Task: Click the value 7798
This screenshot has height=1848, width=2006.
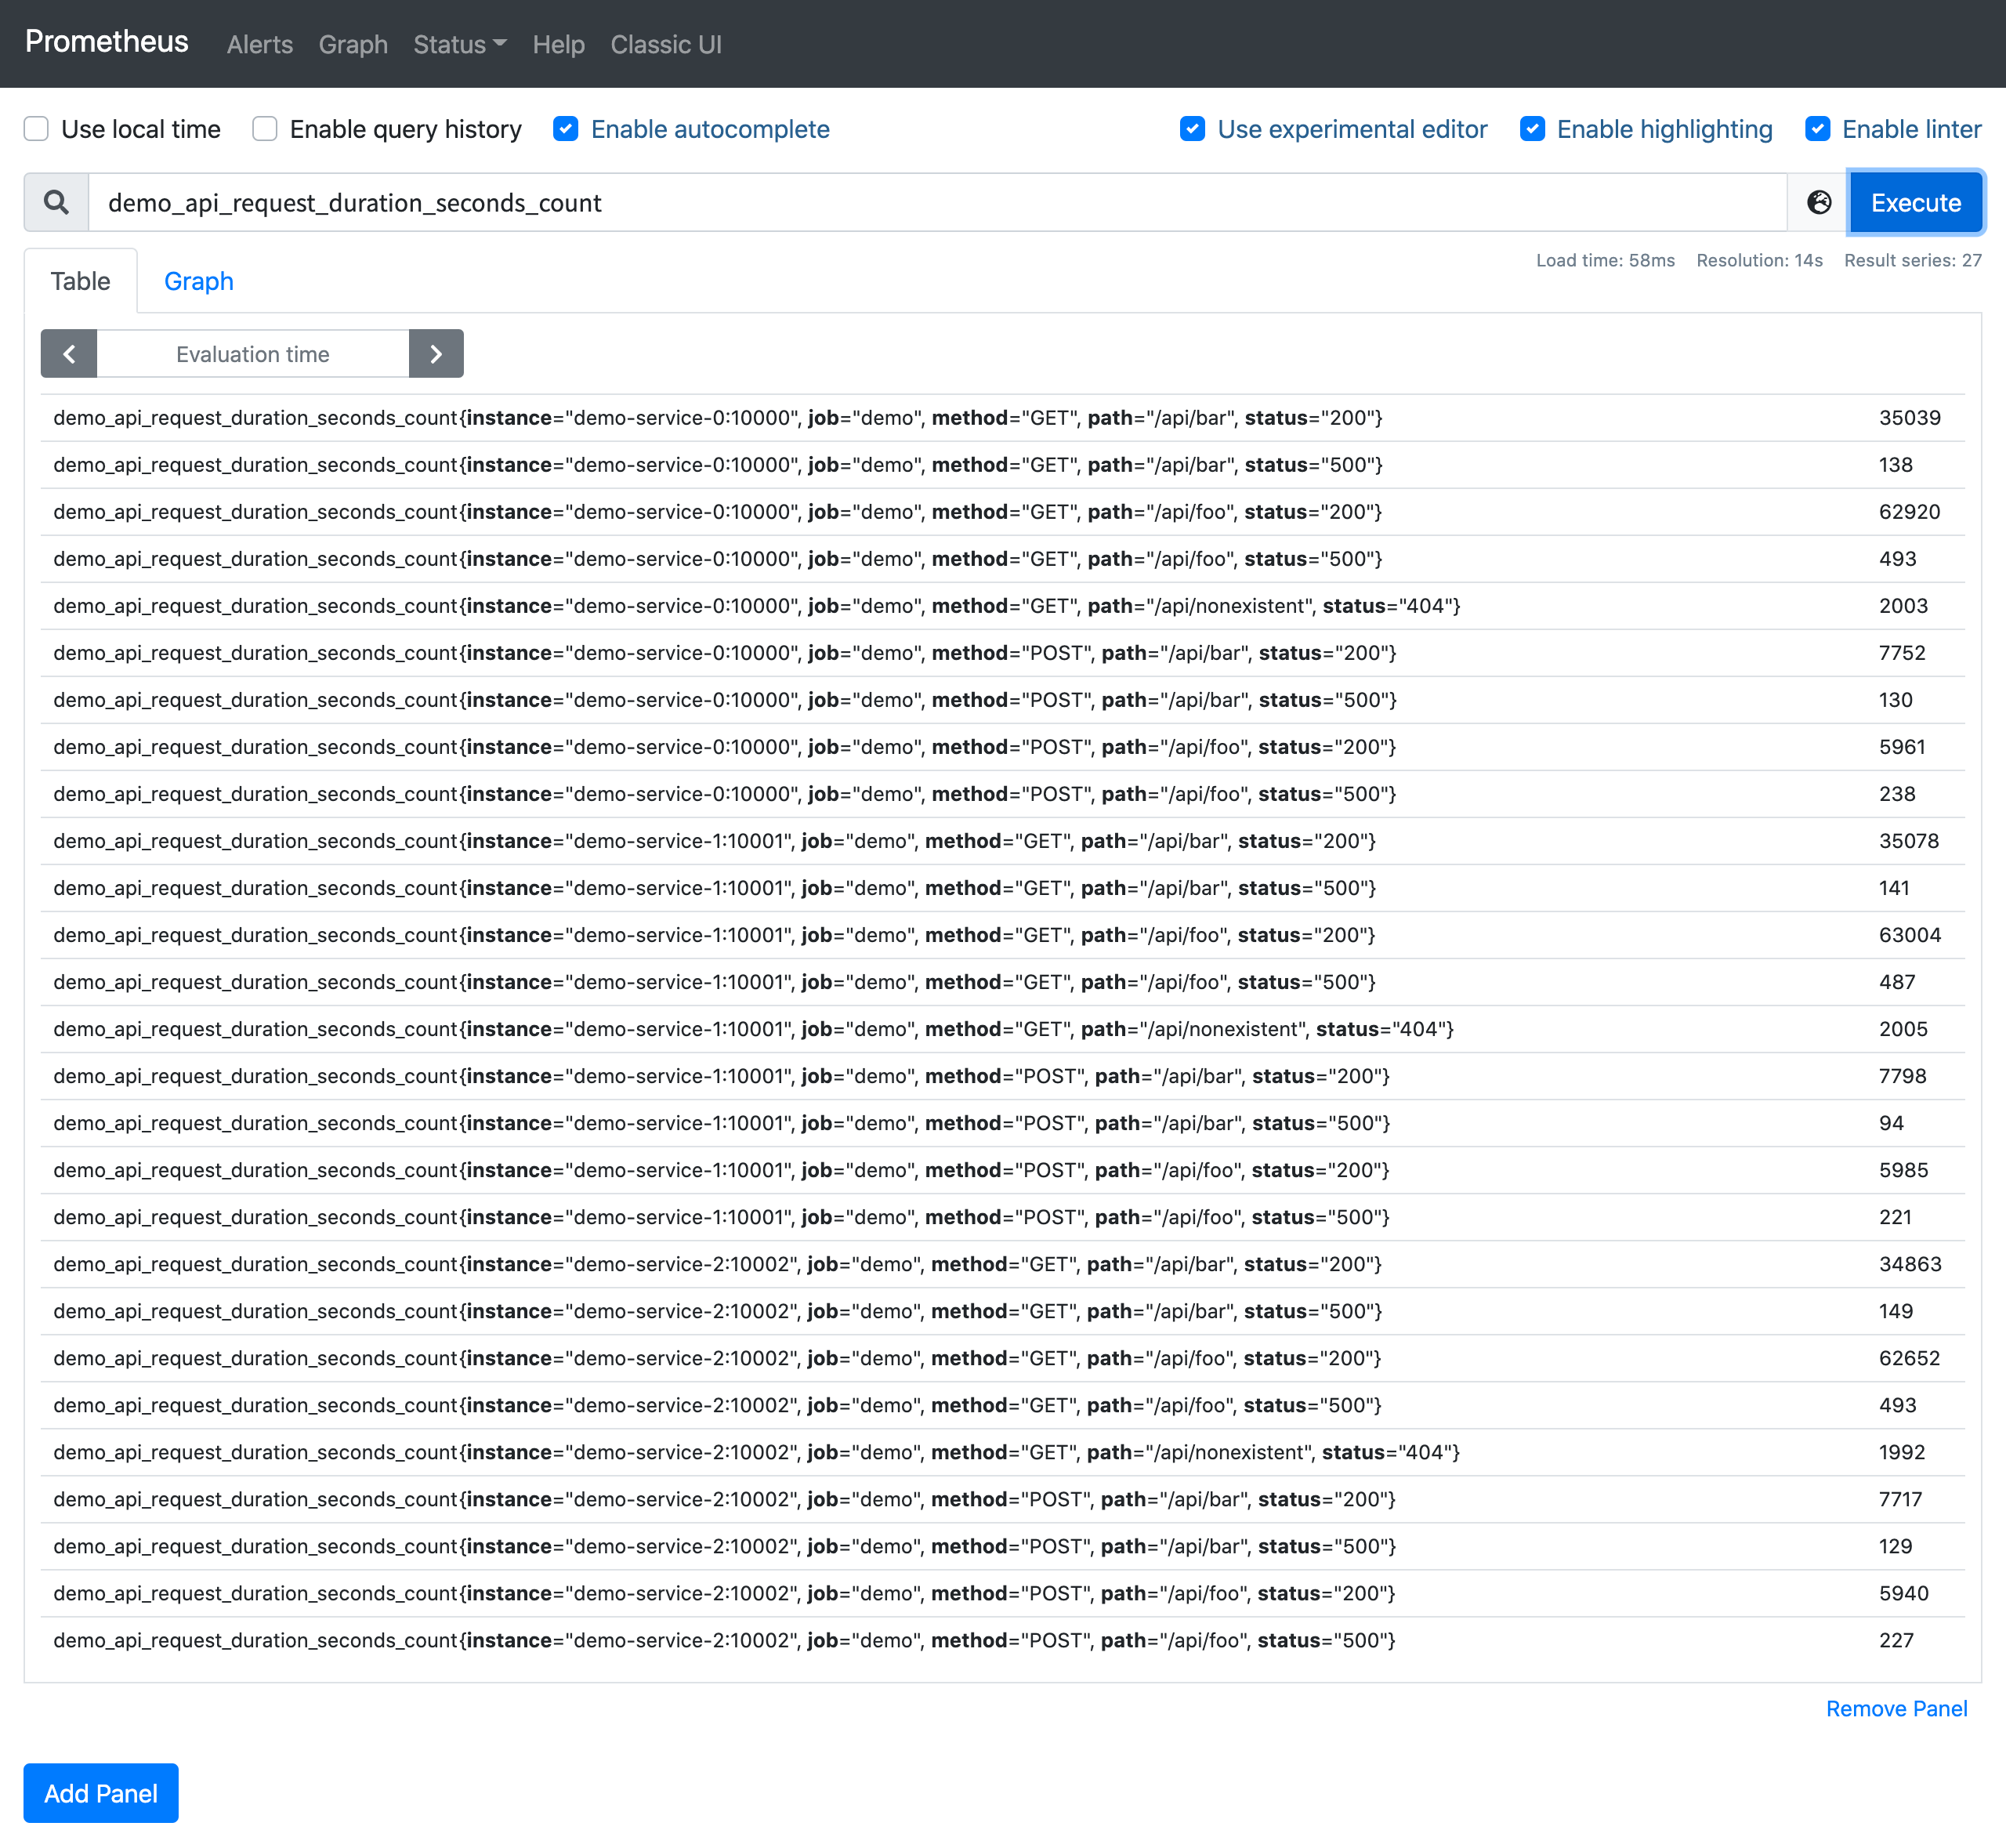Action: [1903, 1076]
